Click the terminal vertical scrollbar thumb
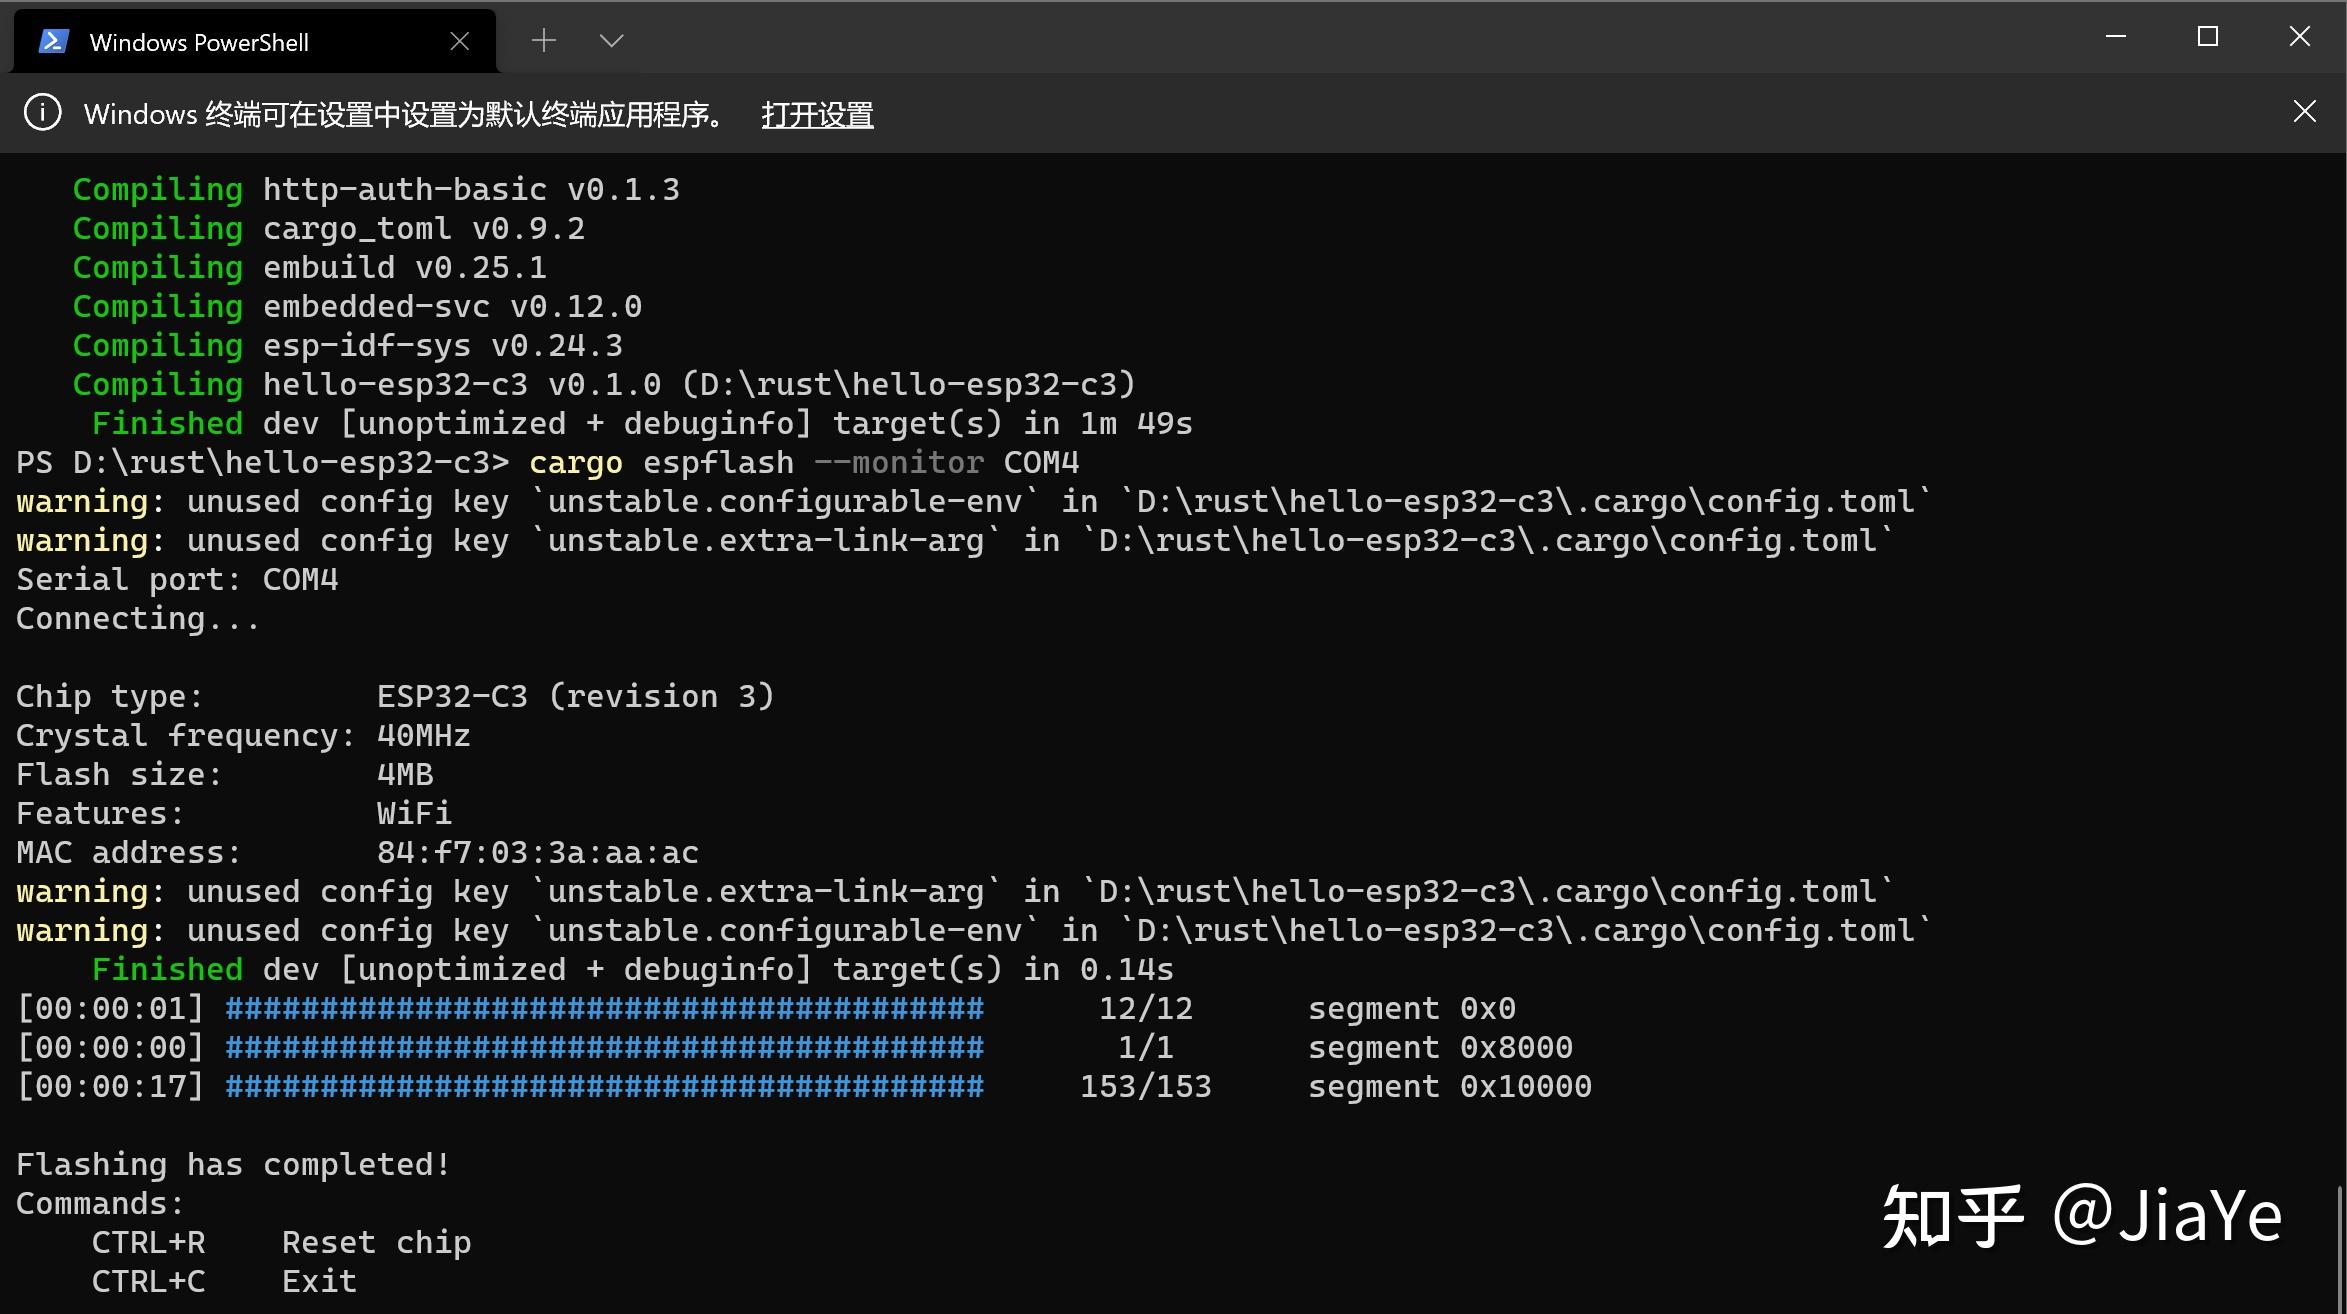The image size is (2347, 1314). tap(2340, 1248)
